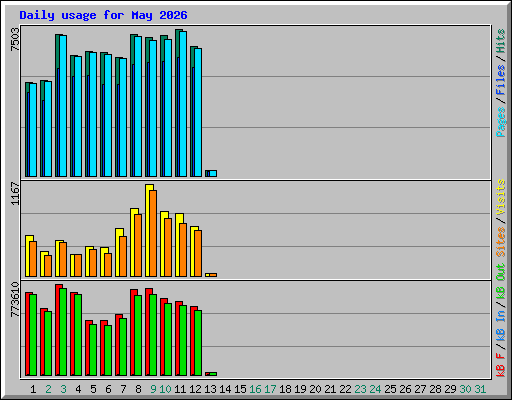Viewport: 512px width, 400px height.
Task: Click the "Daily usage for May 2026" title
Action: tap(103, 15)
